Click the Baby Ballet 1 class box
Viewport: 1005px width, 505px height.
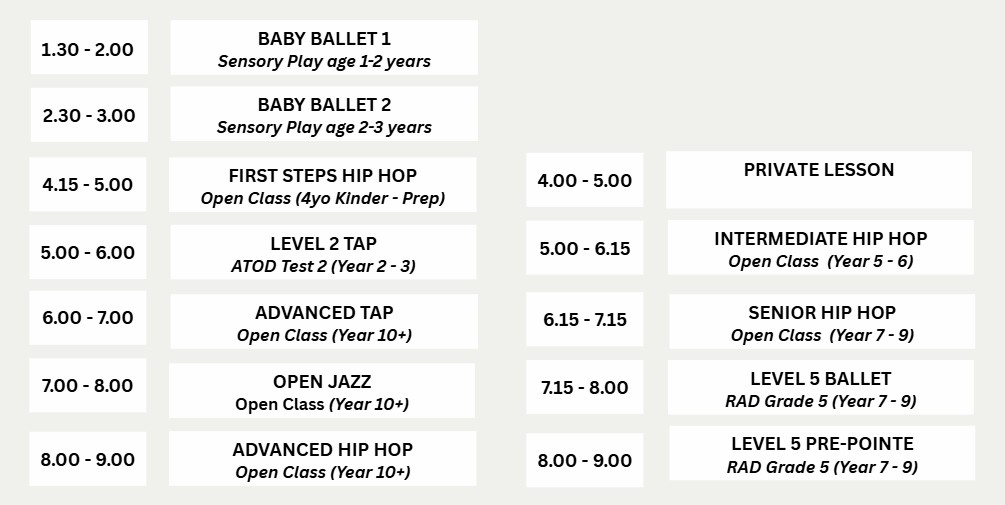[324, 49]
